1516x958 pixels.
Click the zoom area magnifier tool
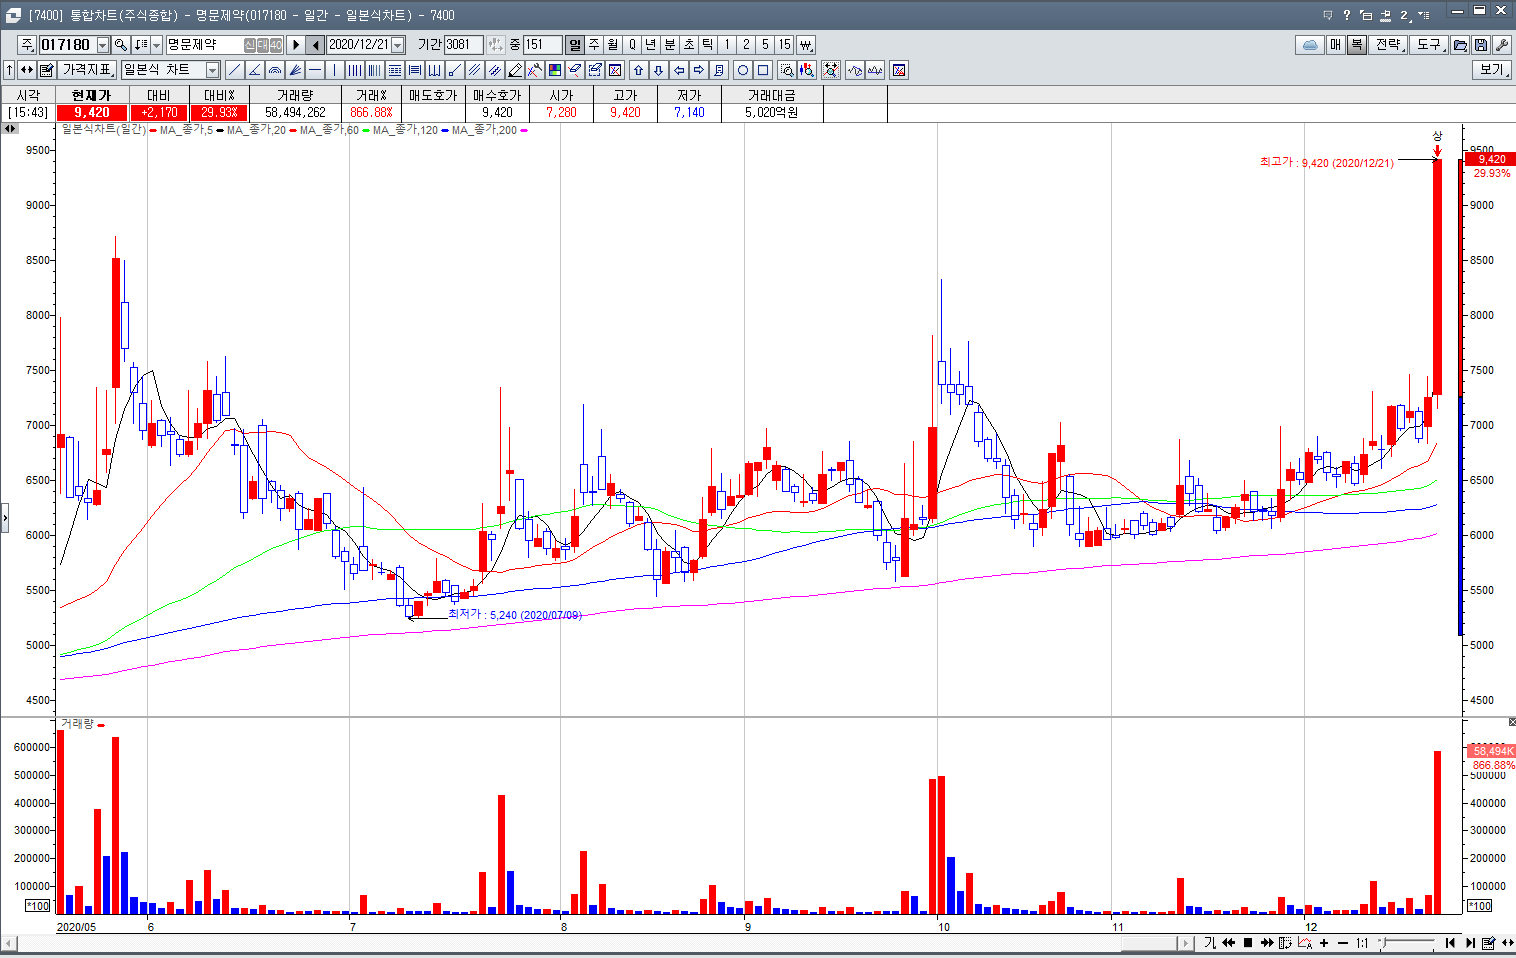[x=787, y=70]
